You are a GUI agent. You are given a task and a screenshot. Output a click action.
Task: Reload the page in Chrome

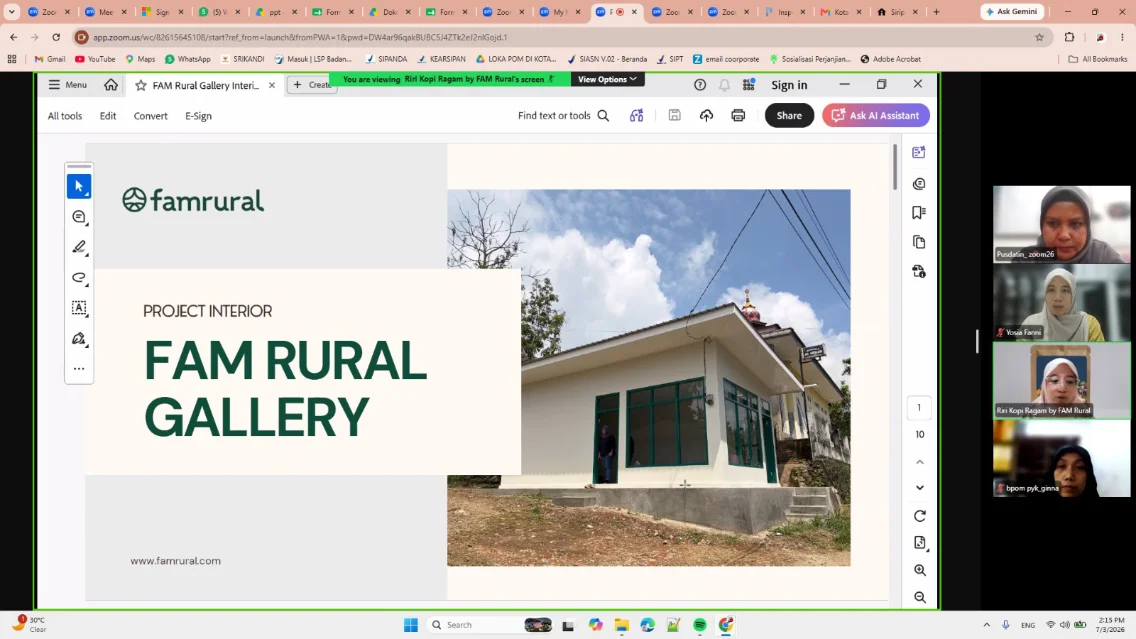56,37
